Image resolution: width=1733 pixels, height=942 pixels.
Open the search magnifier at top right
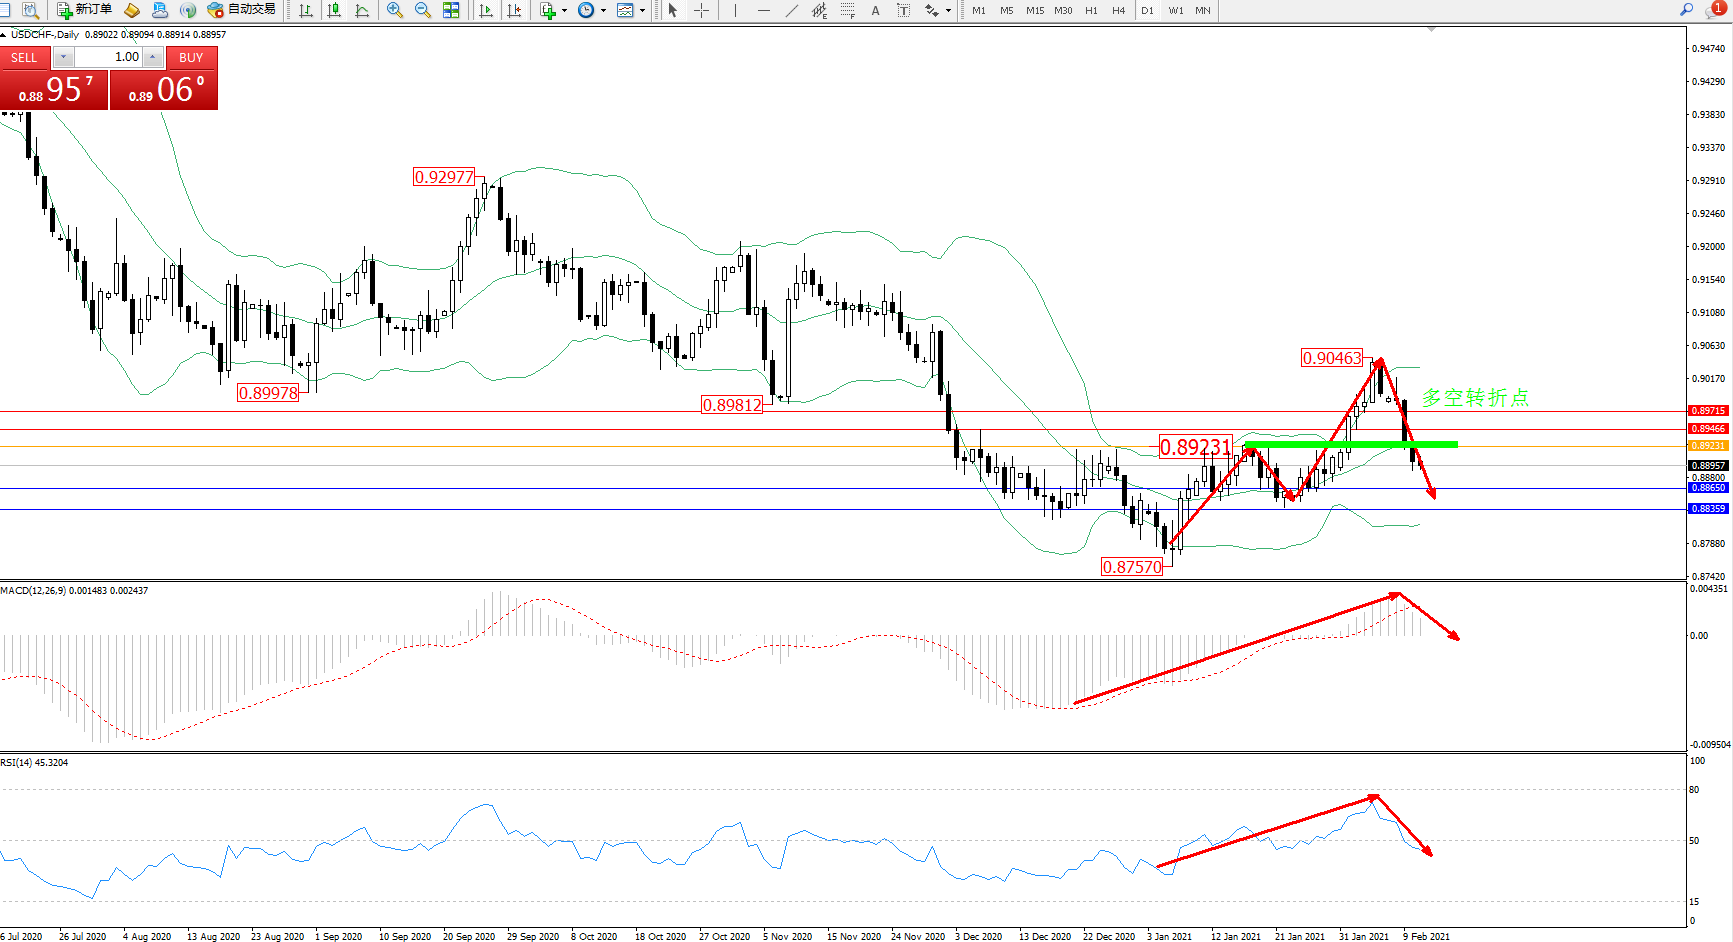[x=1687, y=10]
